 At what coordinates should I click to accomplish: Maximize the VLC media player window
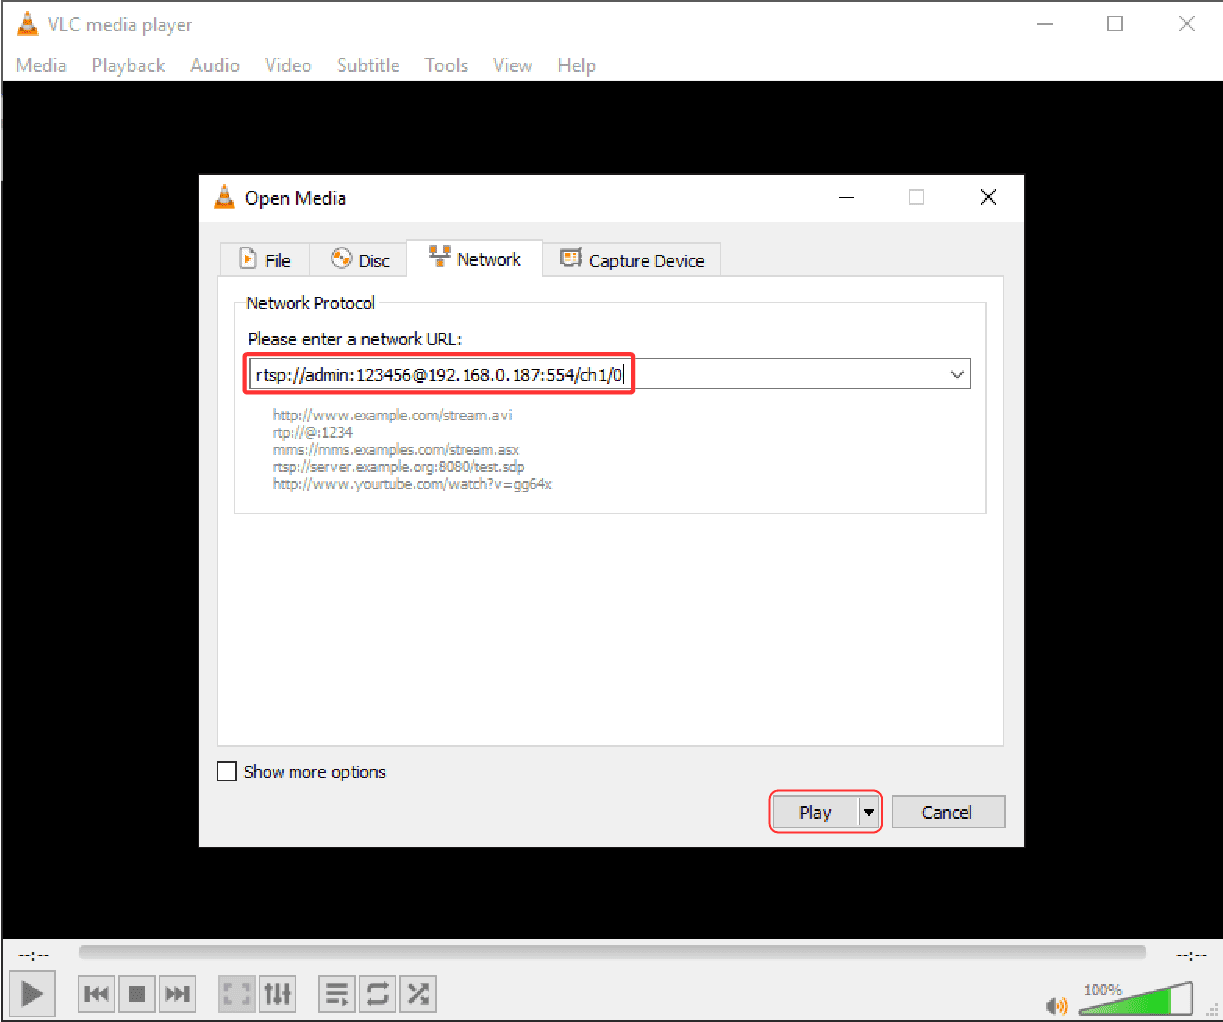coord(1115,24)
